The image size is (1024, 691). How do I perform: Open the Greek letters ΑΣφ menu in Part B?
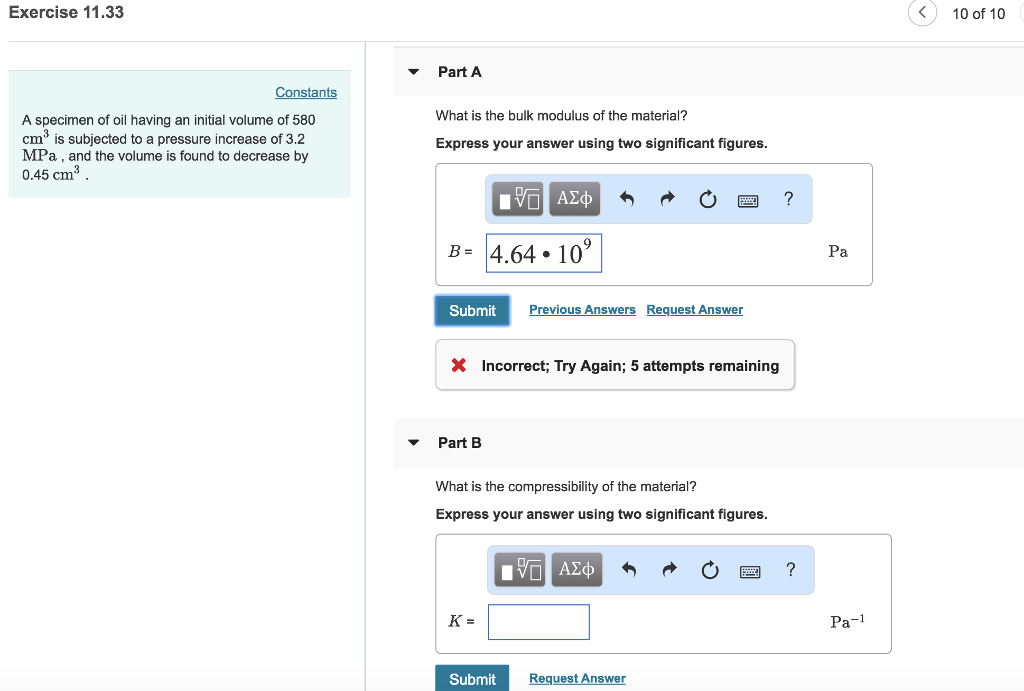[x=576, y=569]
